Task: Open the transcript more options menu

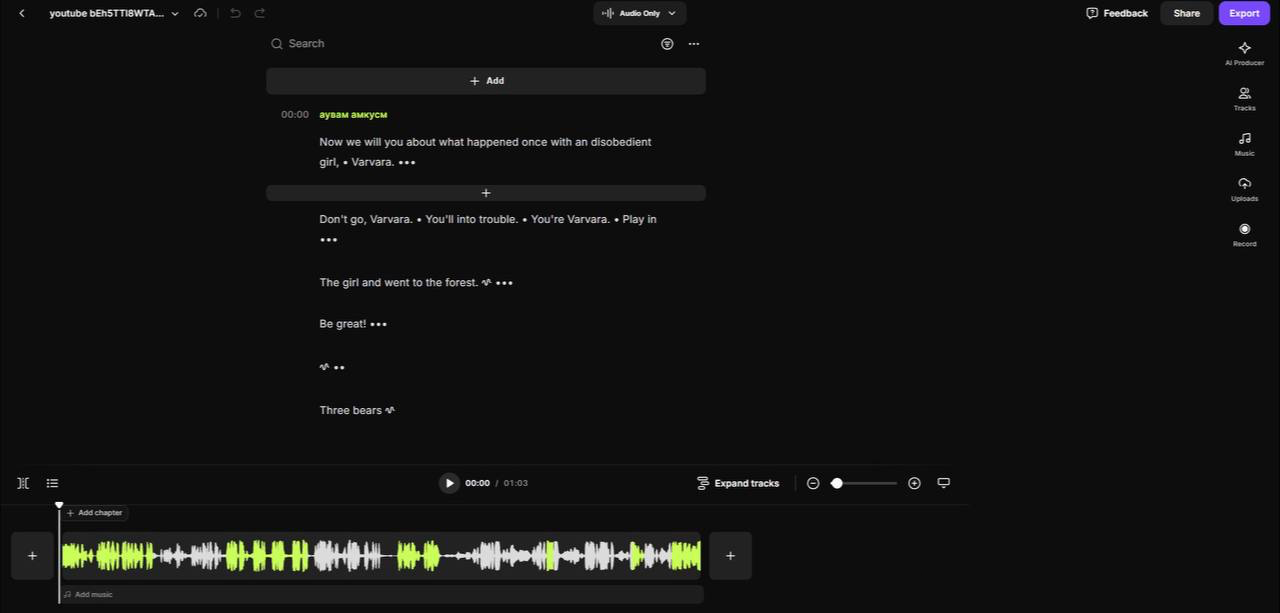Action: click(x=694, y=44)
